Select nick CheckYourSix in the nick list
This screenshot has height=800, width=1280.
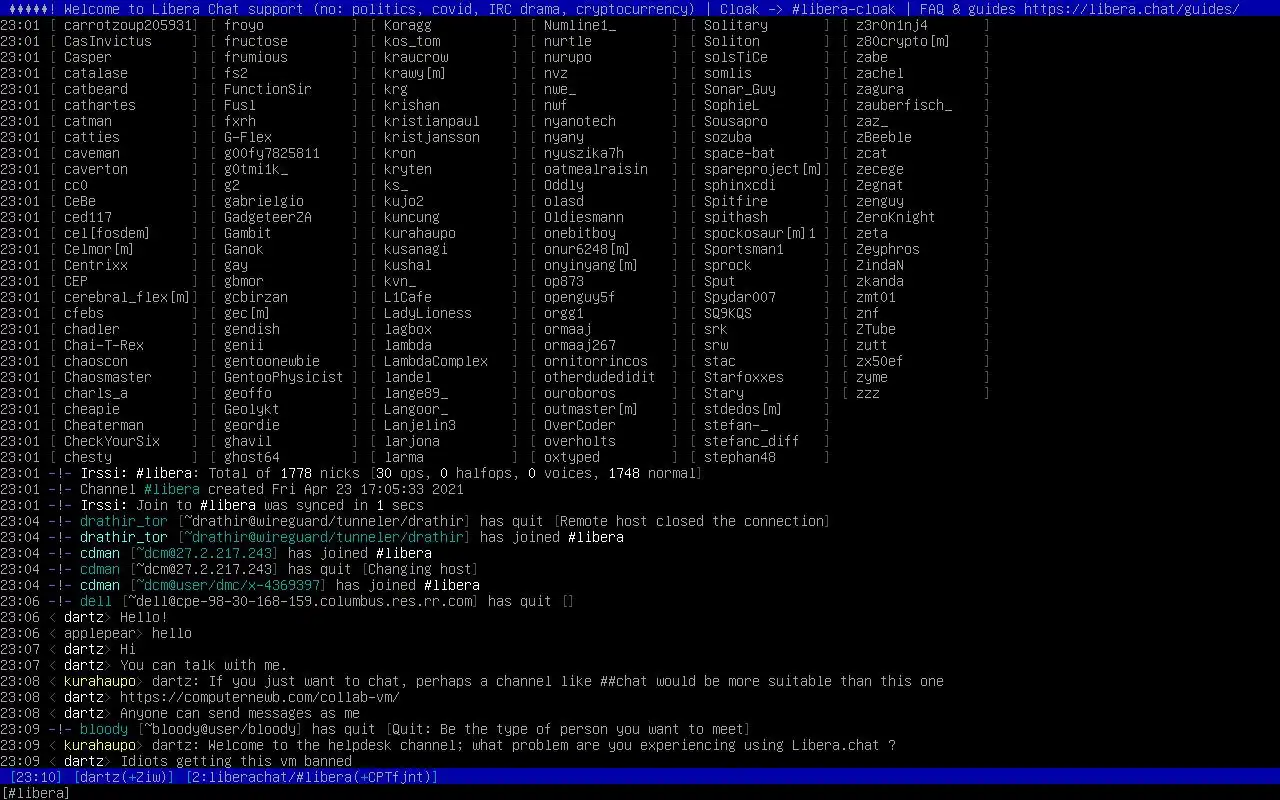click(112, 441)
